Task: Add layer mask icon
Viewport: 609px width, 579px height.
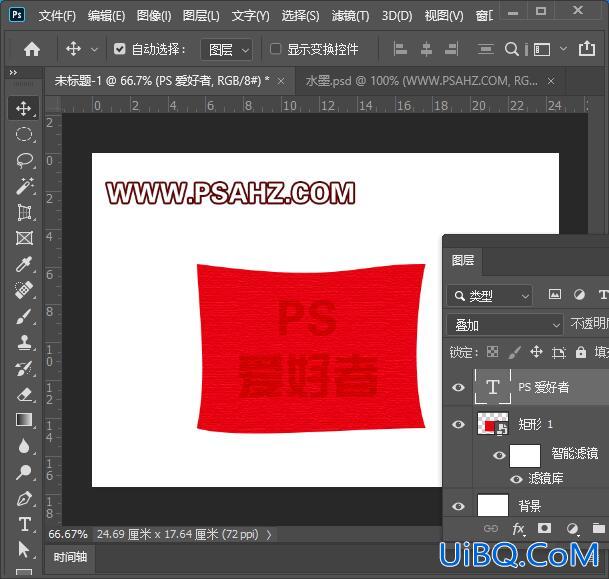Action: (x=544, y=528)
